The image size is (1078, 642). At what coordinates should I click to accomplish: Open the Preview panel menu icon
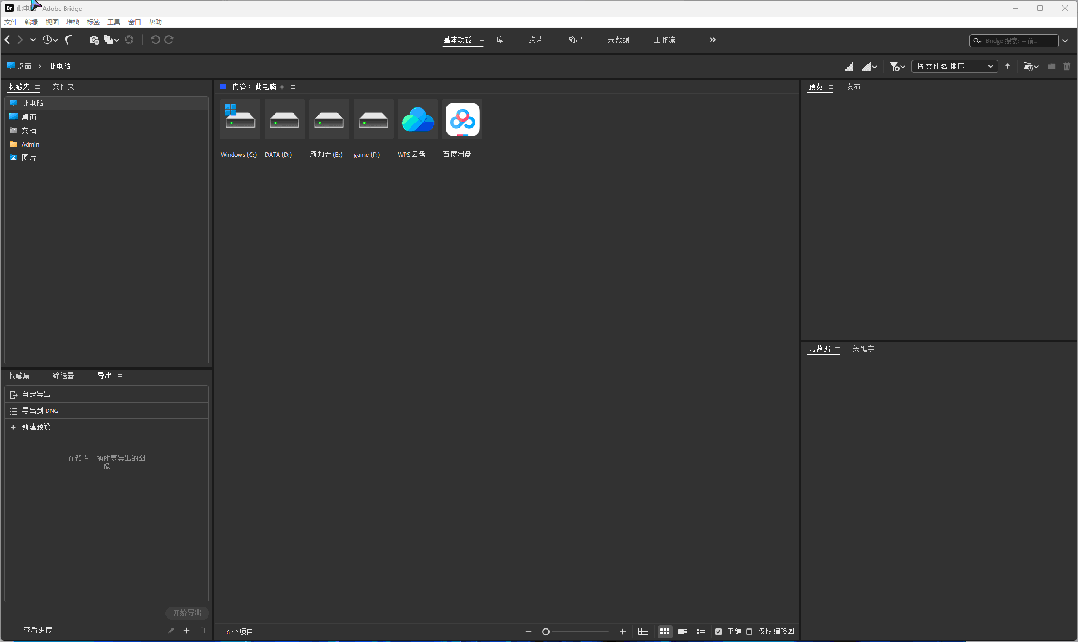pyautogui.click(x=830, y=87)
